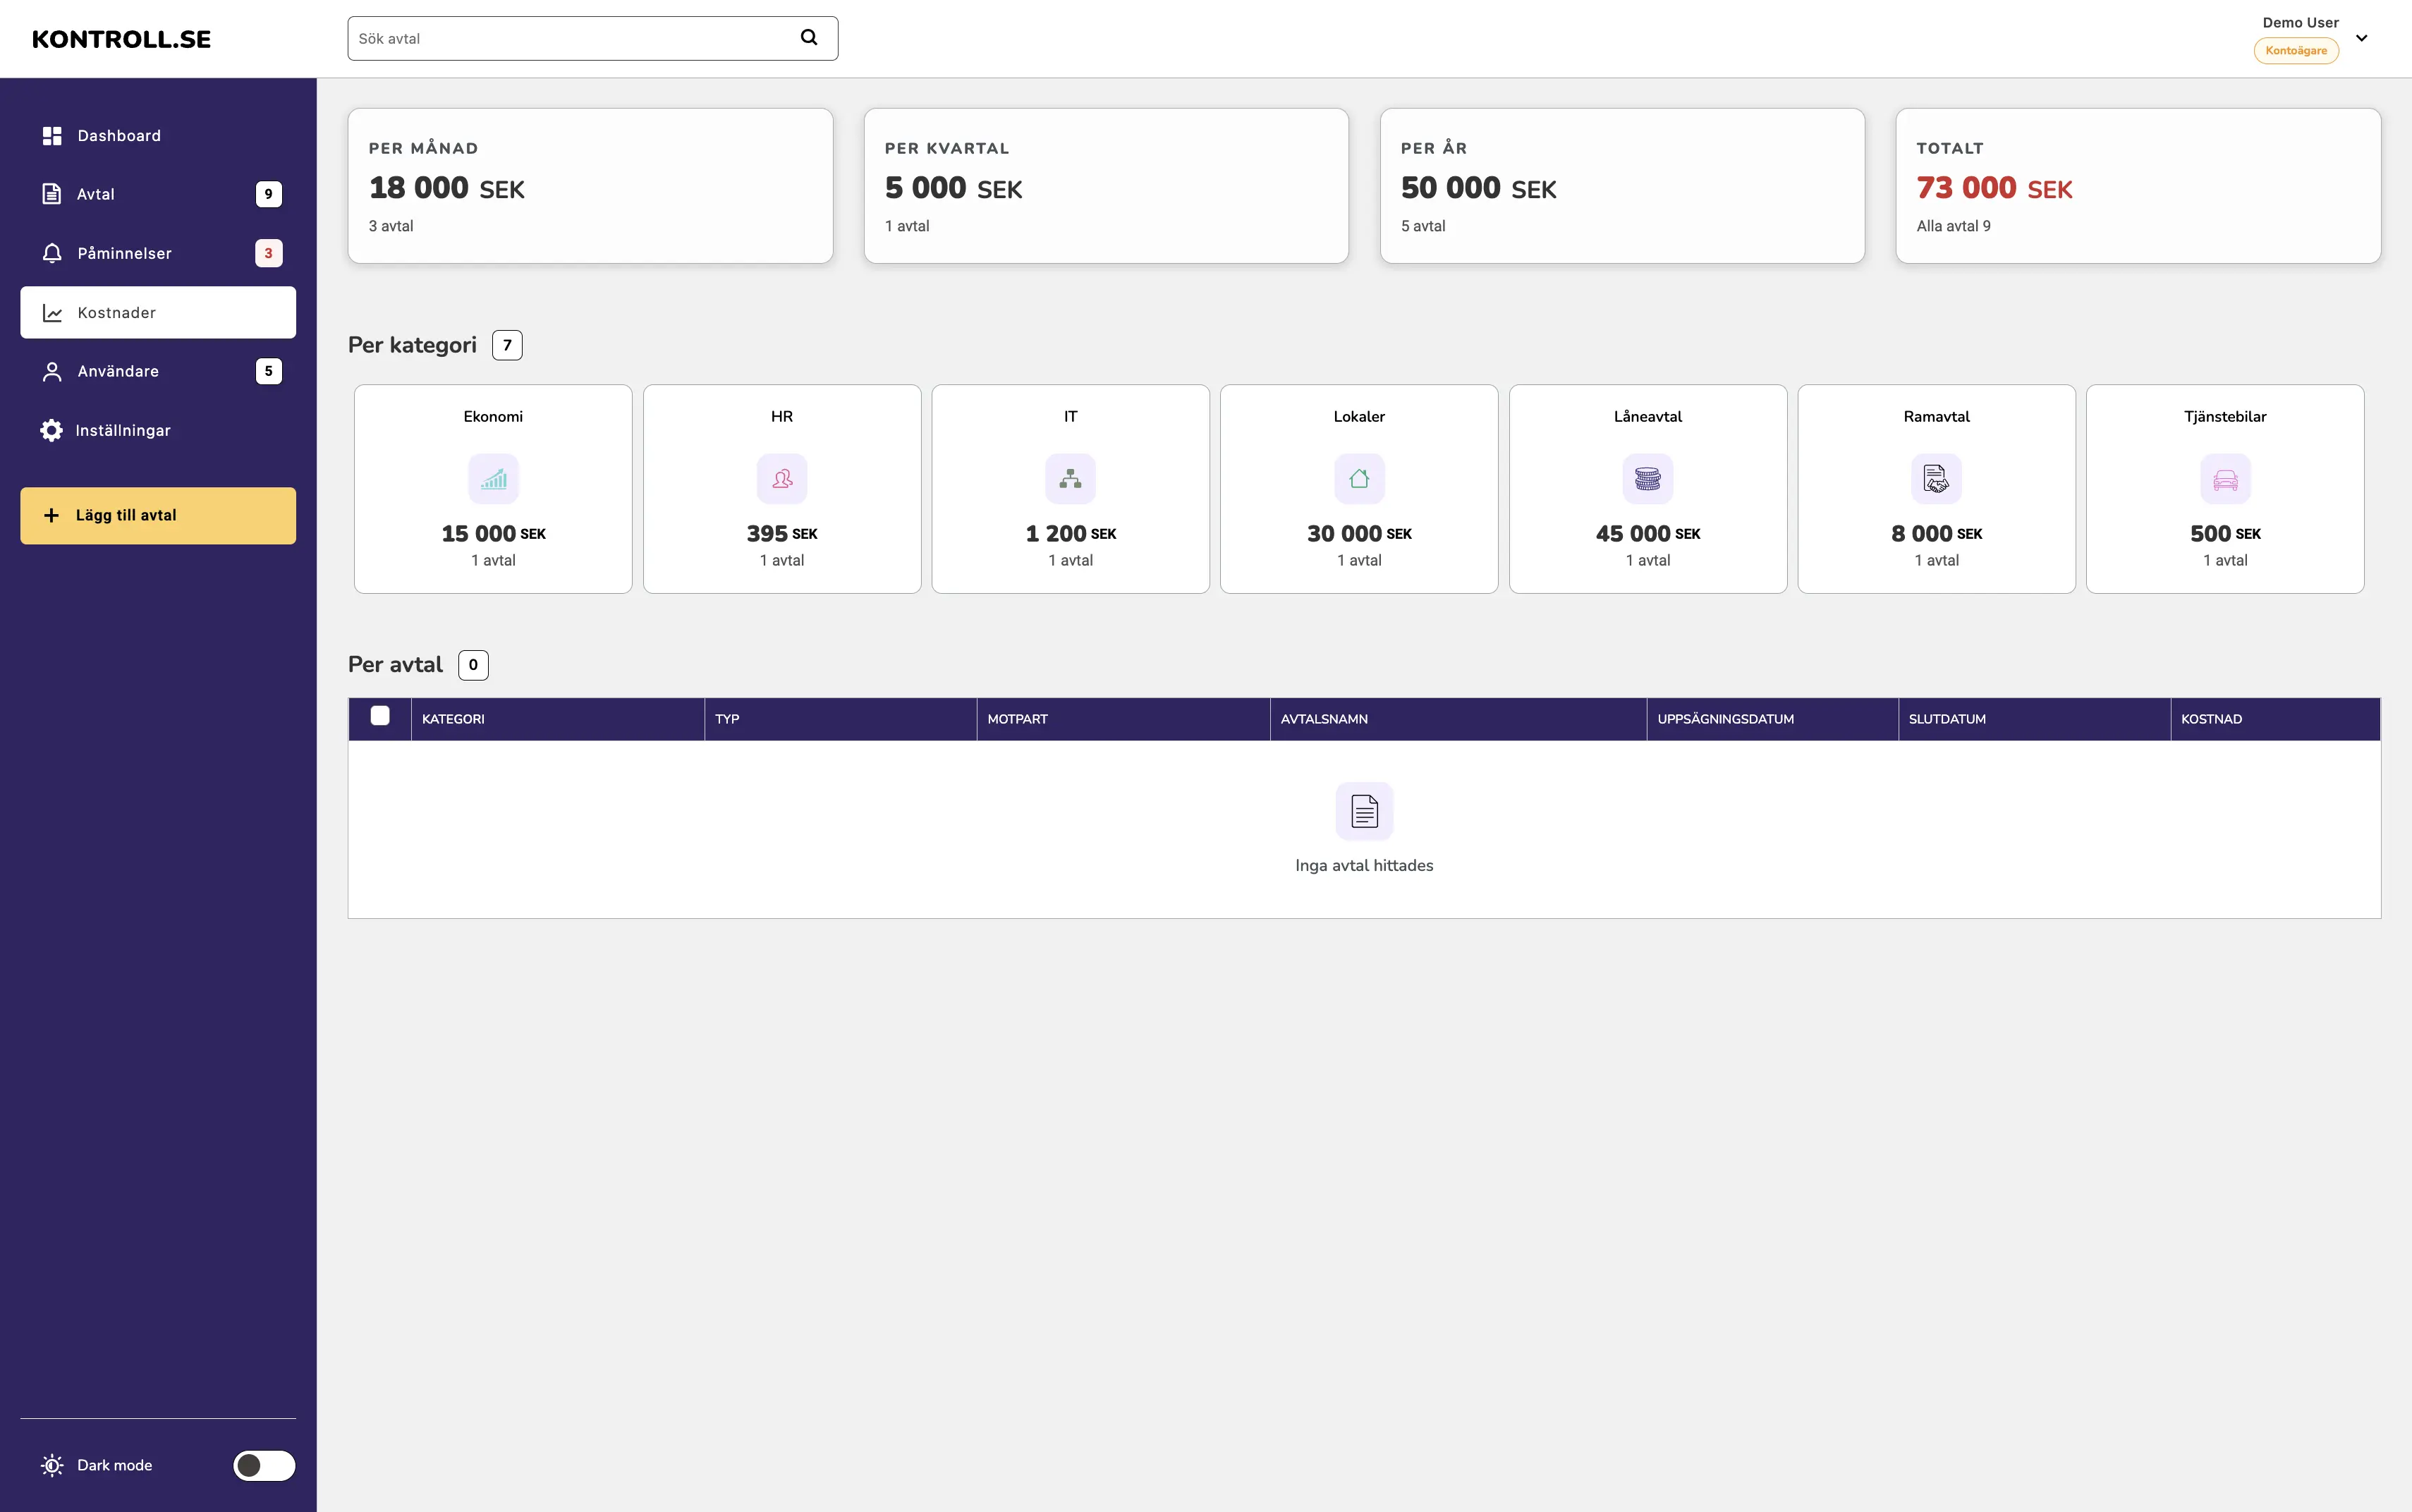This screenshot has height=1512, width=2412.
Task: Click the 'Demo User' name text
Action: coord(2300,22)
